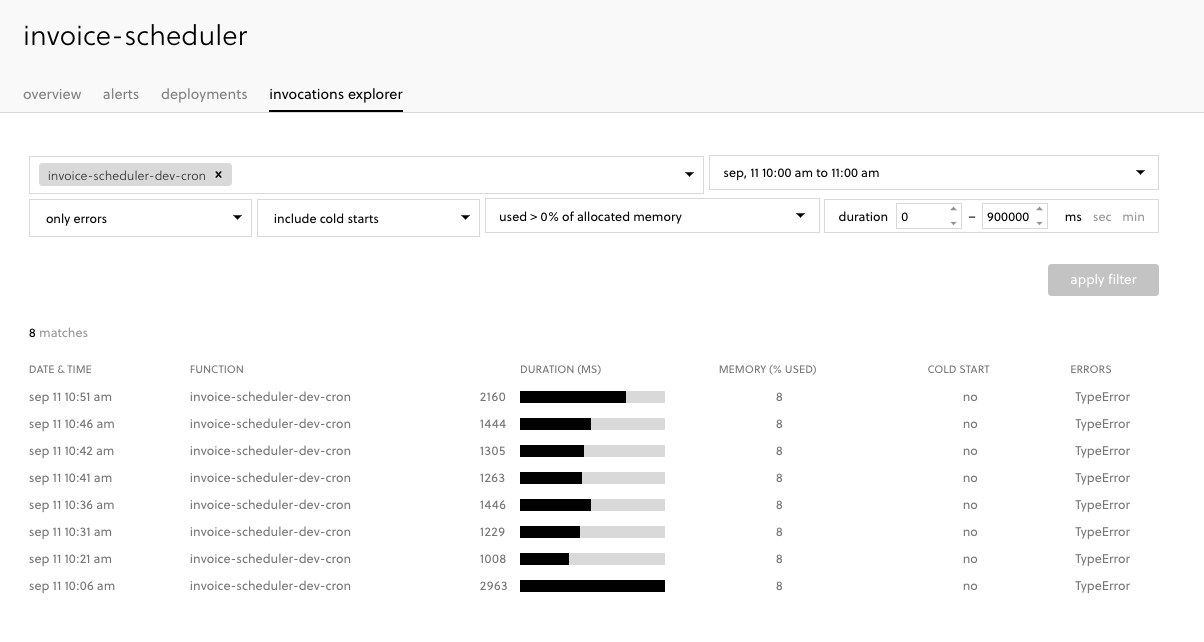Image resolution: width=1204 pixels, height=642 pixels.
Task: Remove the invoice-scheduler-dev-cron filter tag
Action: click(218, 174)
